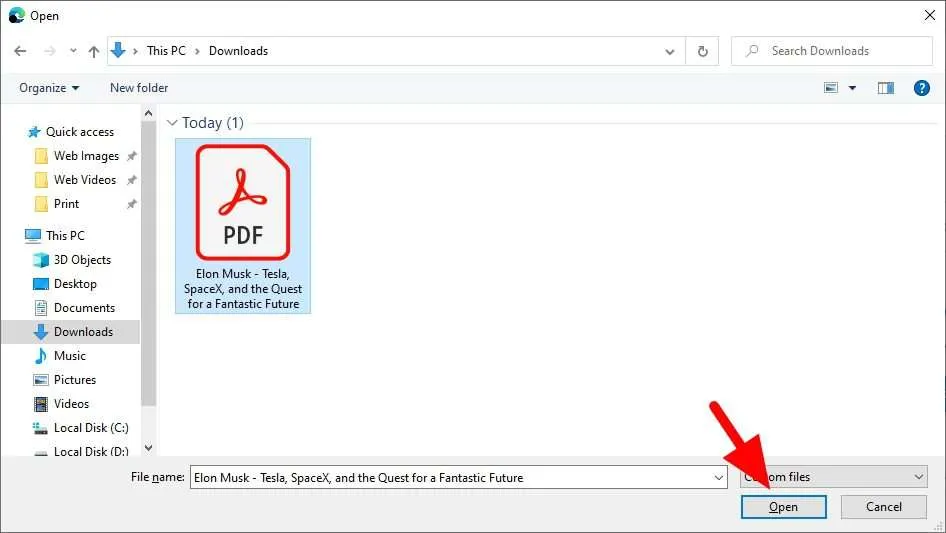Click the pin icon beside Web Images
The image size is (946, 533).
tap(132, 156)
